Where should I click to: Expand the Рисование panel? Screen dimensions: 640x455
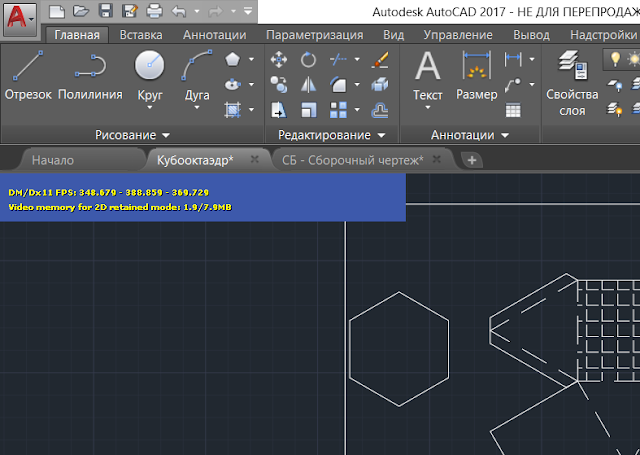pyautogui.click(x=132, y=135)
